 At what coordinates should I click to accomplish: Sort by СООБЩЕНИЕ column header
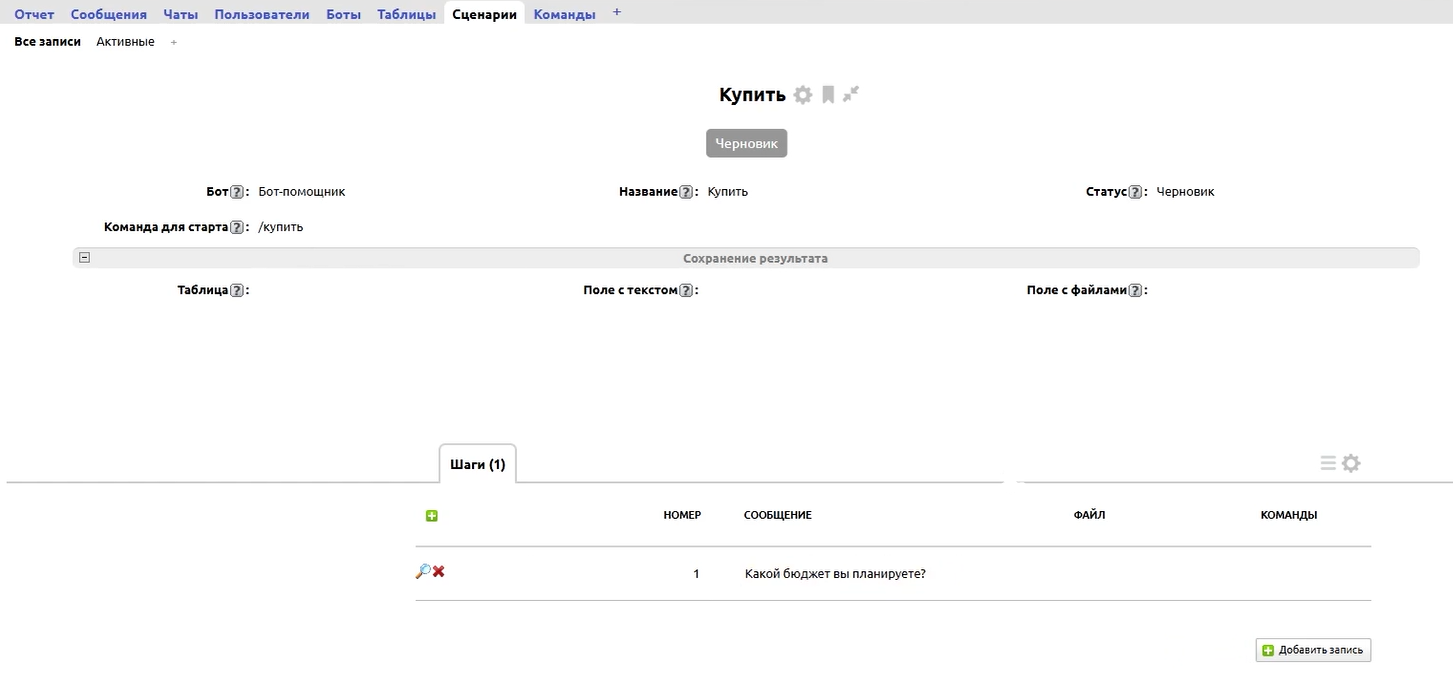pyautogui.click(x=778, y=516)
